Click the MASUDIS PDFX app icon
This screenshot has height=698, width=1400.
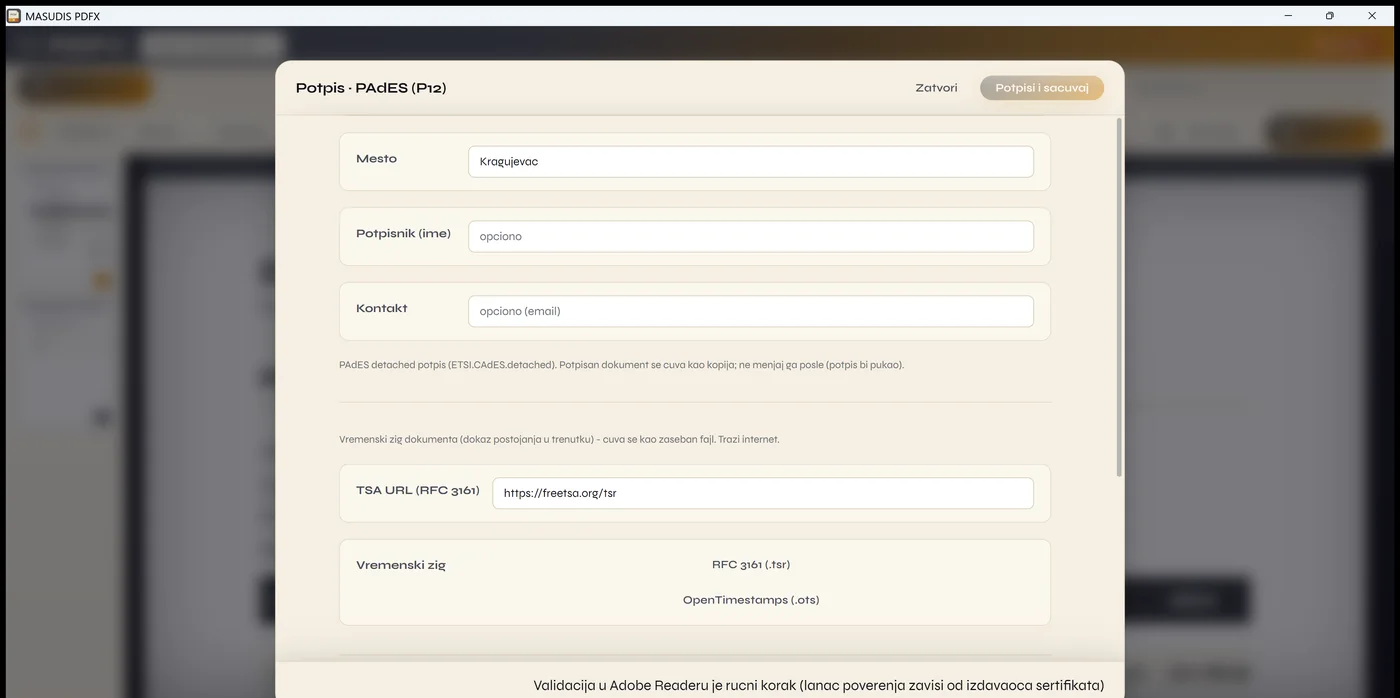pyautogui.click(x=13, y=15)
